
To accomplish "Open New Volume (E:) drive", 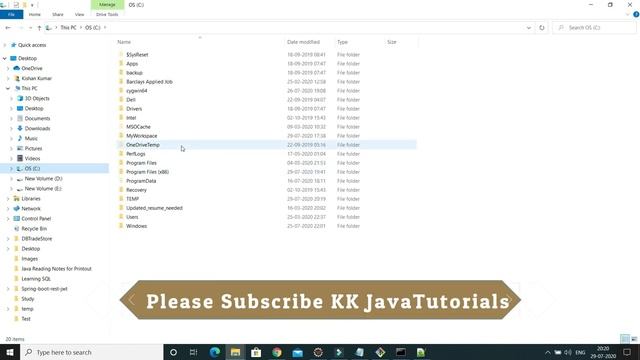I will tap(43, 189).
